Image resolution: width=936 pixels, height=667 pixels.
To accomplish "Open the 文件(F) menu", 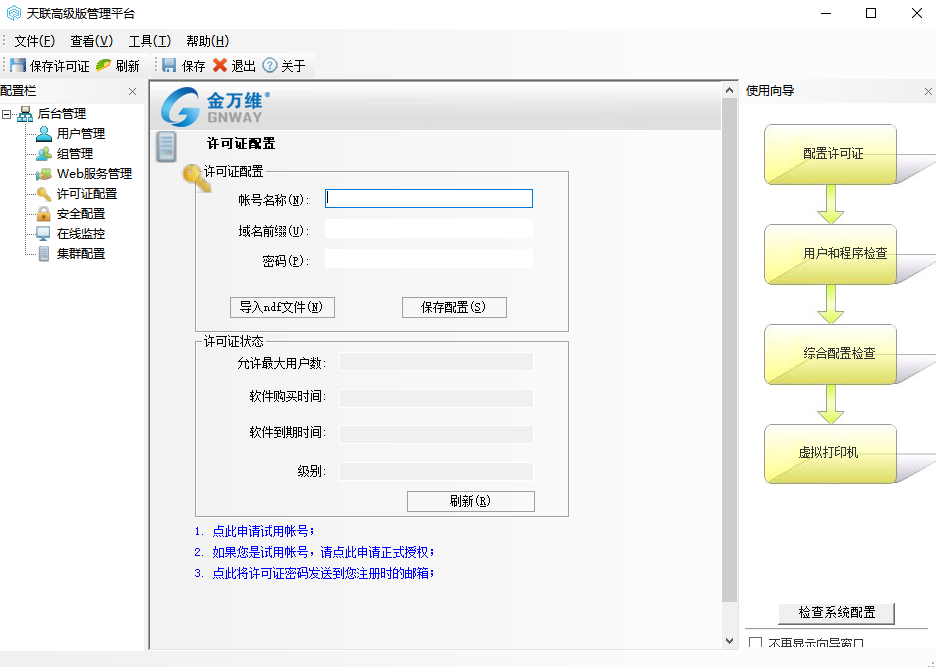I will [35, 41].
